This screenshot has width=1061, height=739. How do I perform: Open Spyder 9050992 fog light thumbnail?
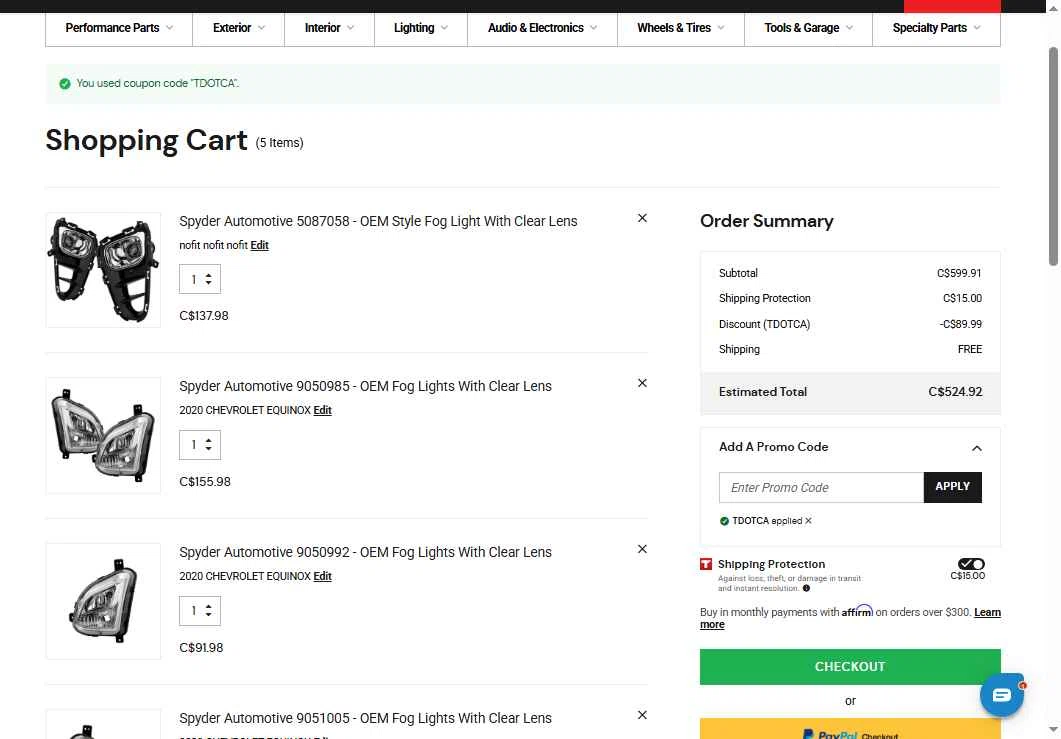tap(103, 601)
